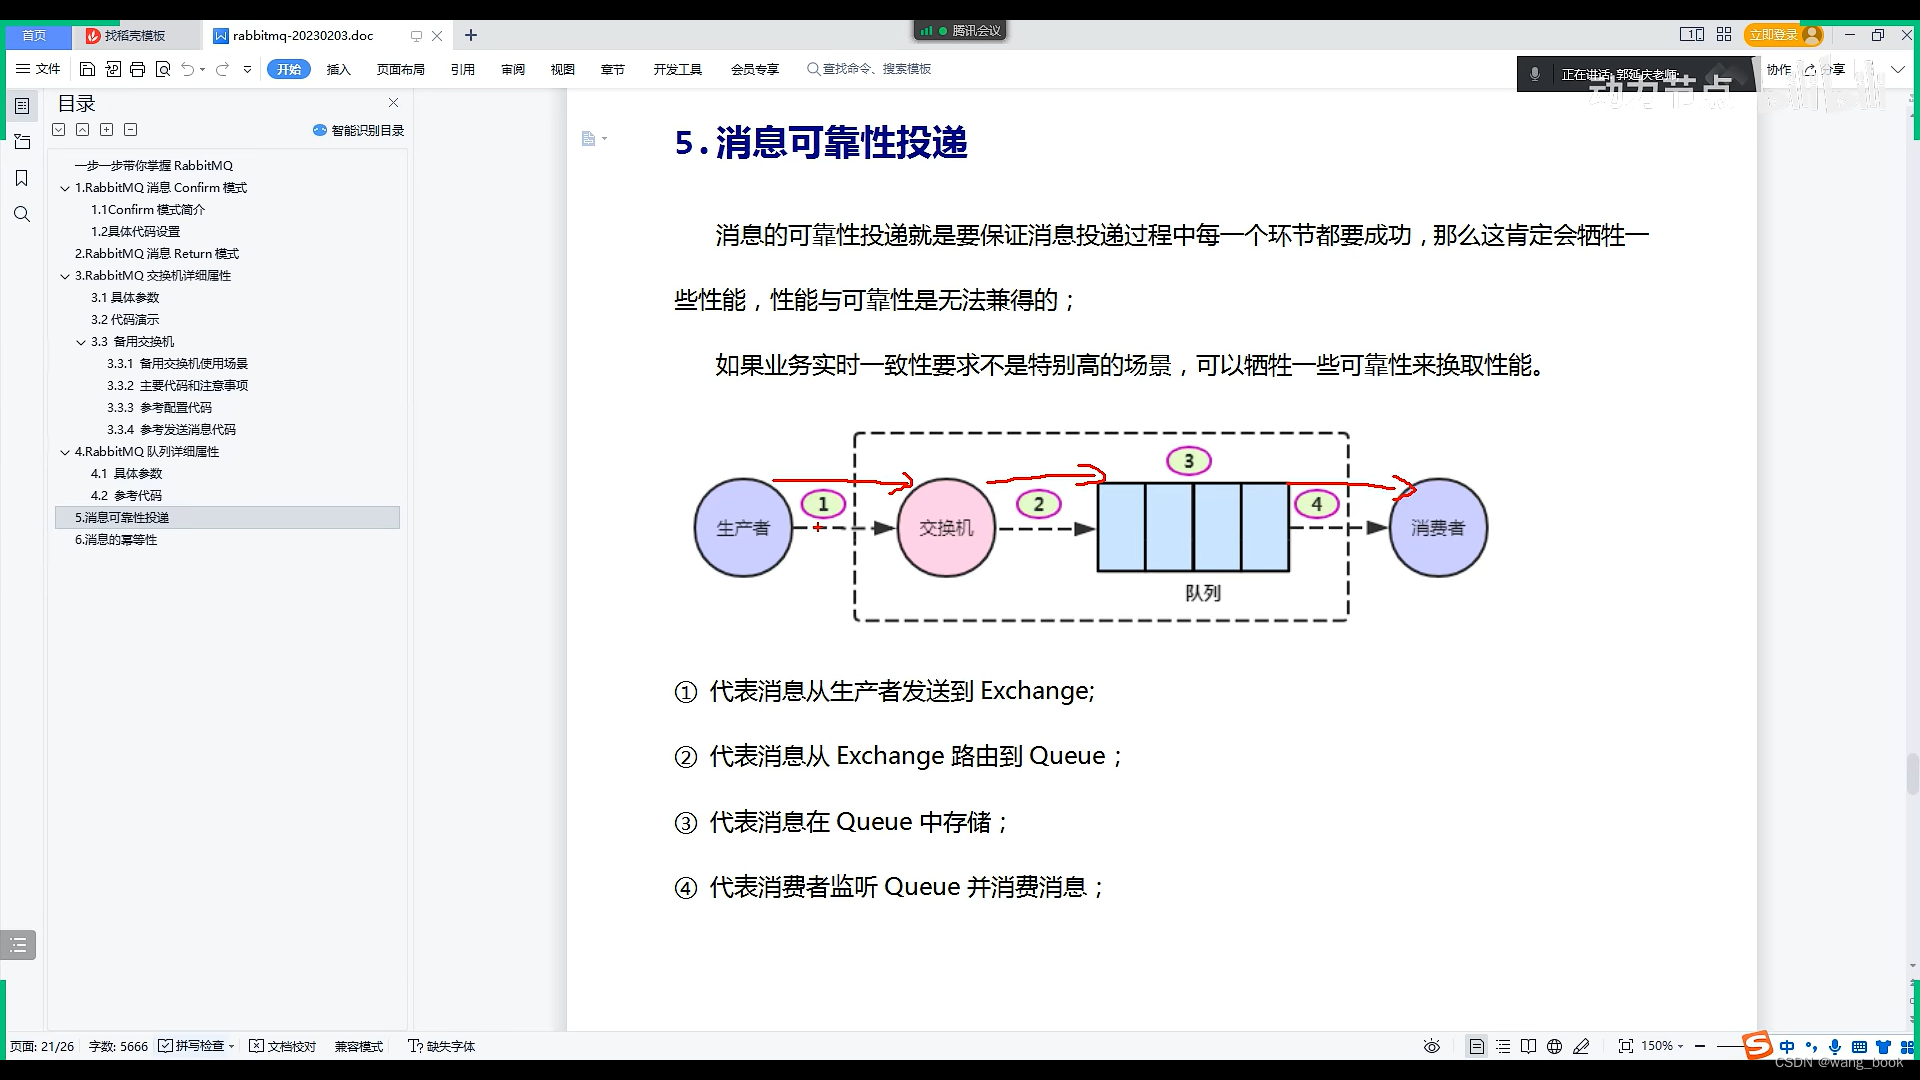Toggle the 拼写检查 spelling check checkbox

click(165, 1046)
